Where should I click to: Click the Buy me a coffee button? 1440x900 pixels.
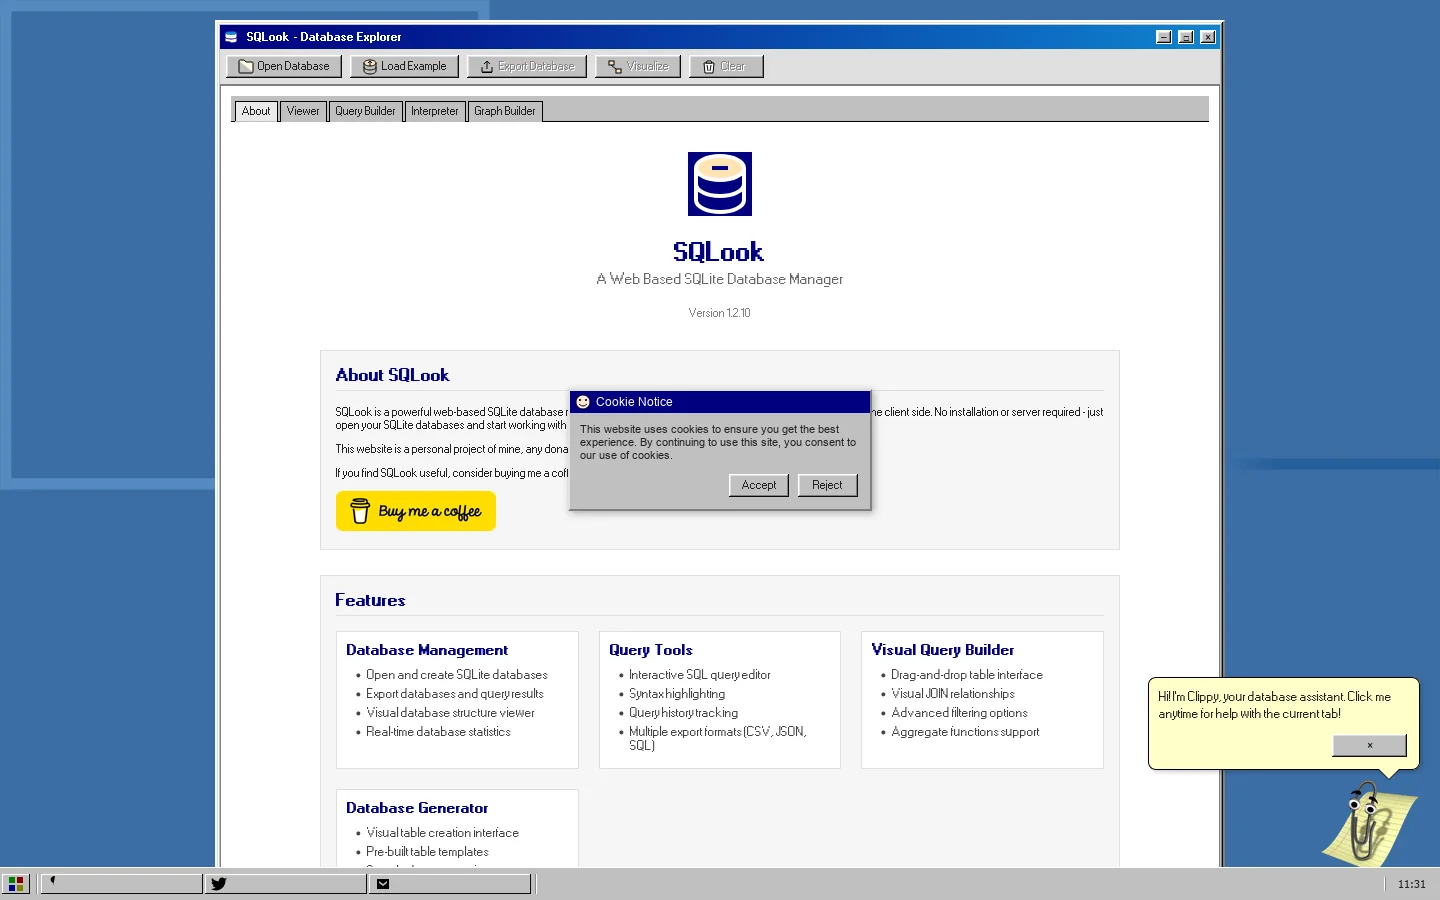416,511
